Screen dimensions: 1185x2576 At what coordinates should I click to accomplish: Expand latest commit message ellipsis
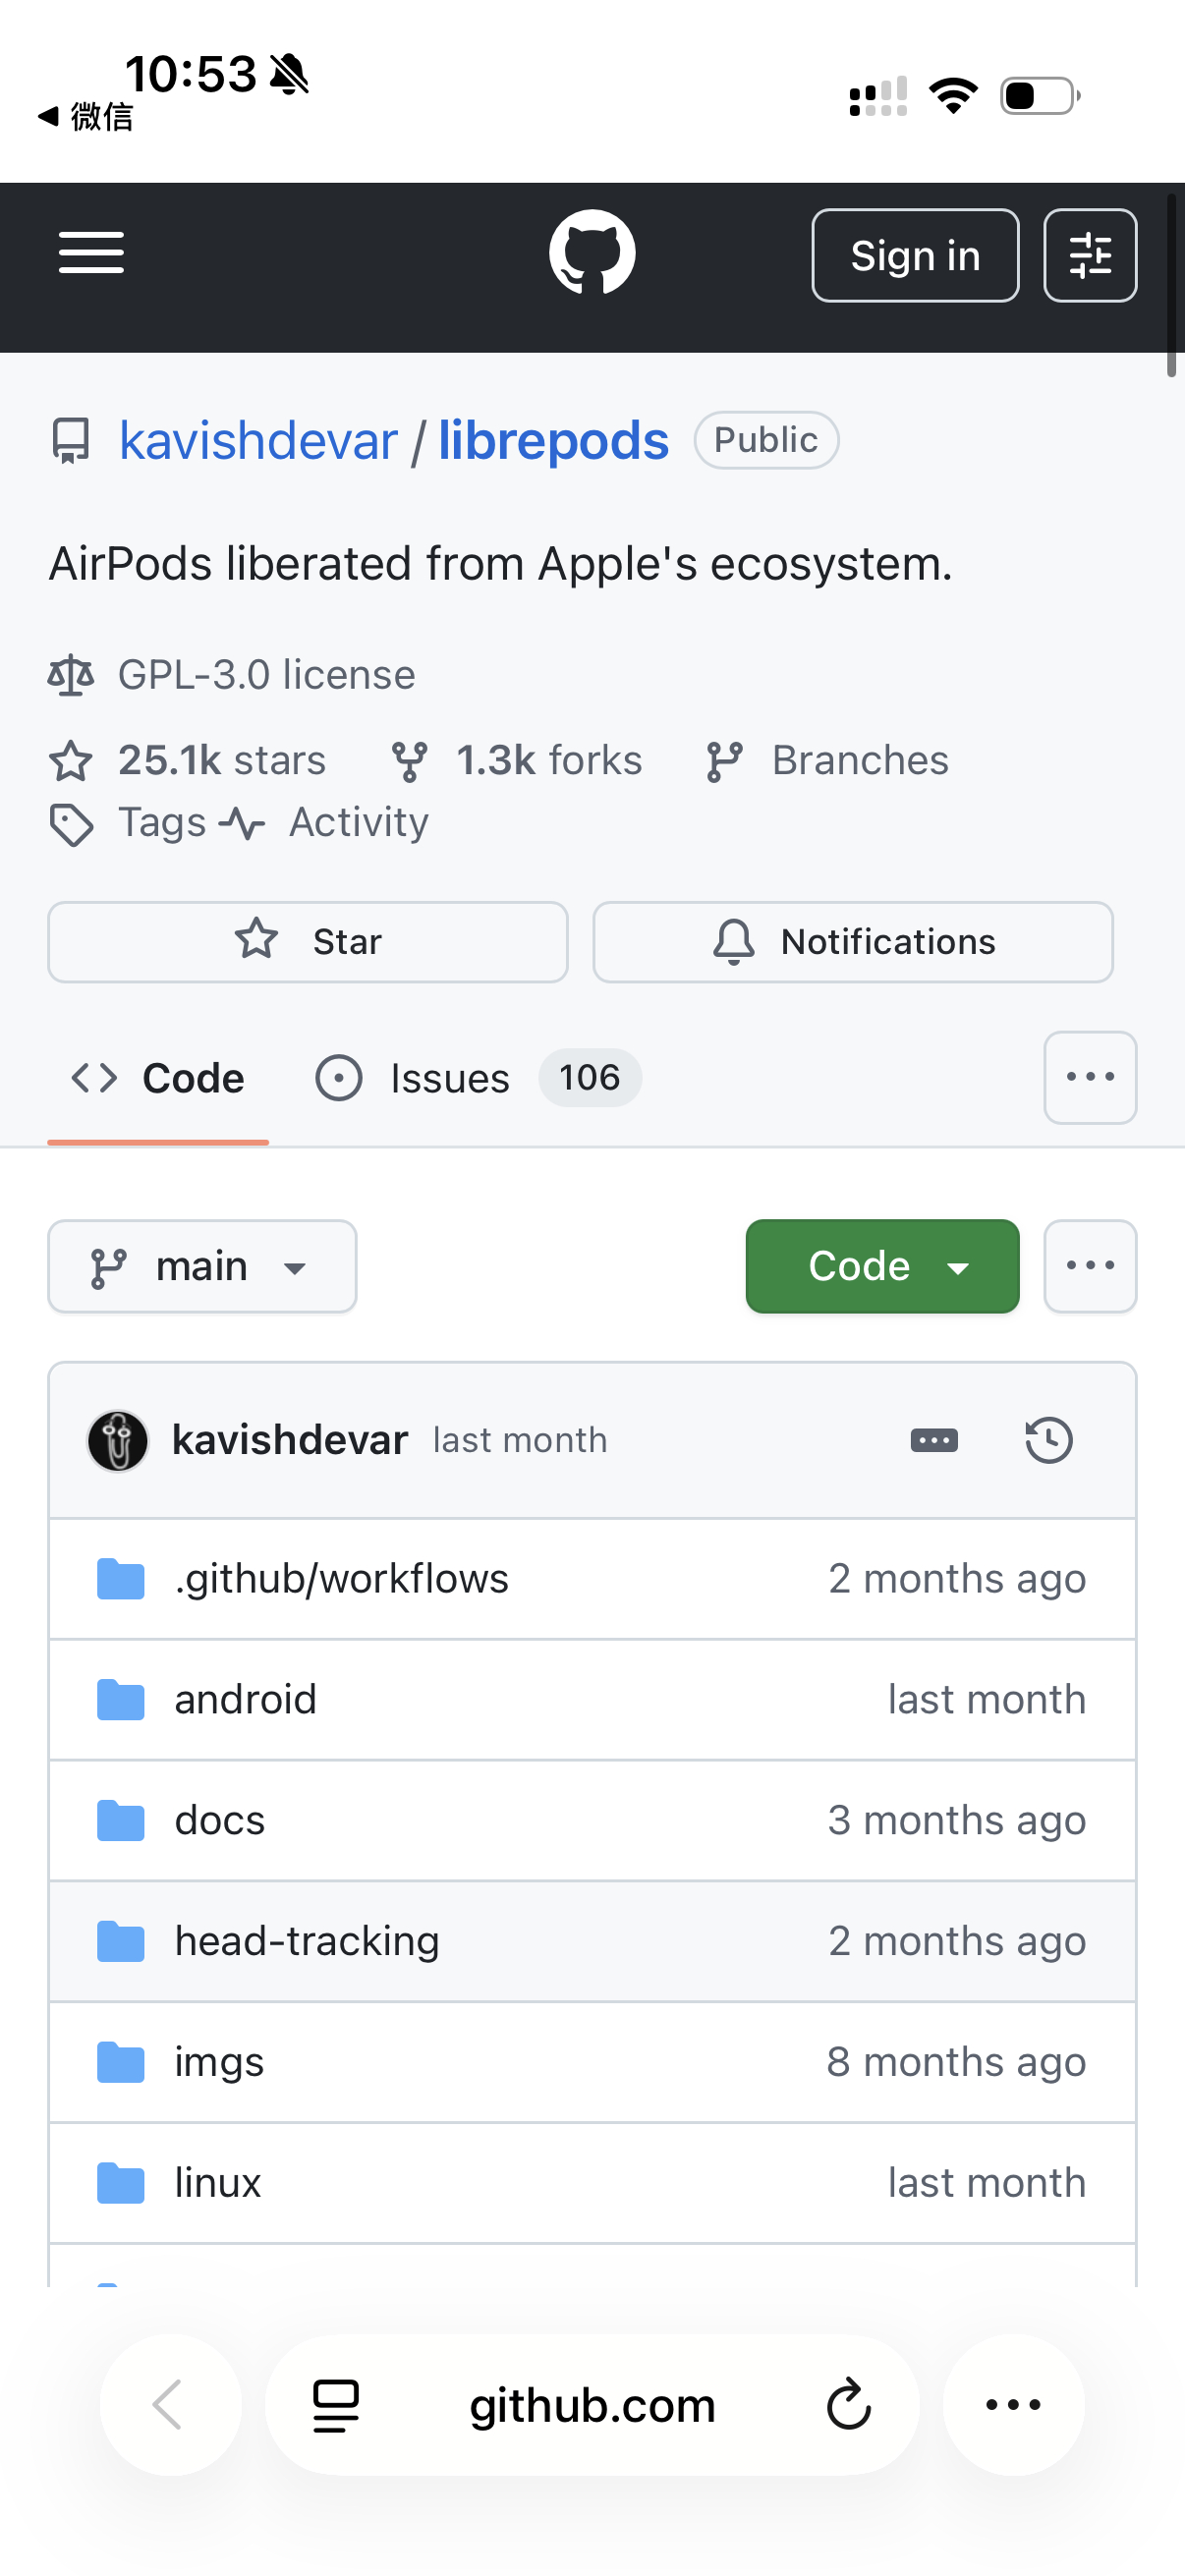point(934,1440)
